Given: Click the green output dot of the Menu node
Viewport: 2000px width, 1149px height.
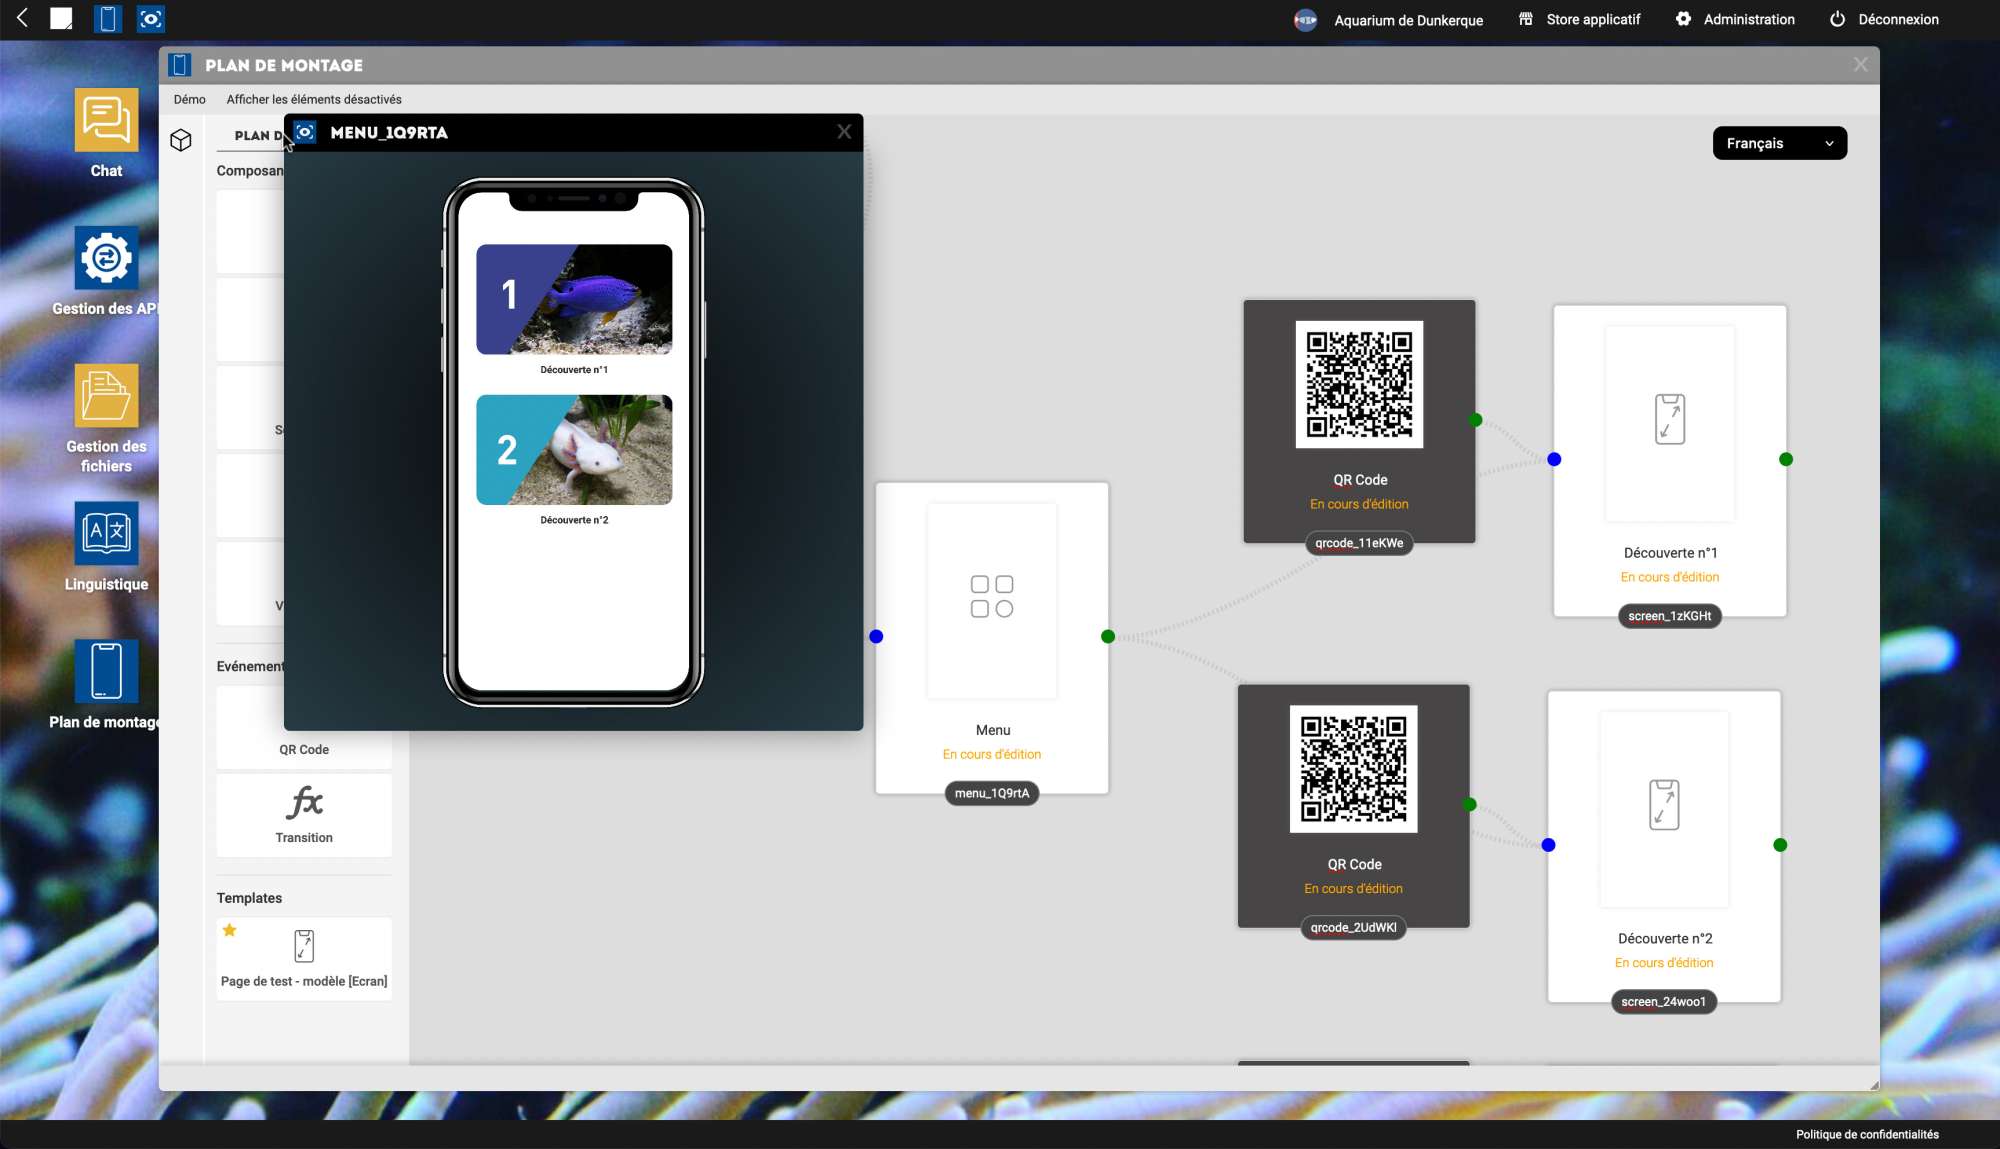Looking at the screenshot, I should click(x=1108, y=637).
